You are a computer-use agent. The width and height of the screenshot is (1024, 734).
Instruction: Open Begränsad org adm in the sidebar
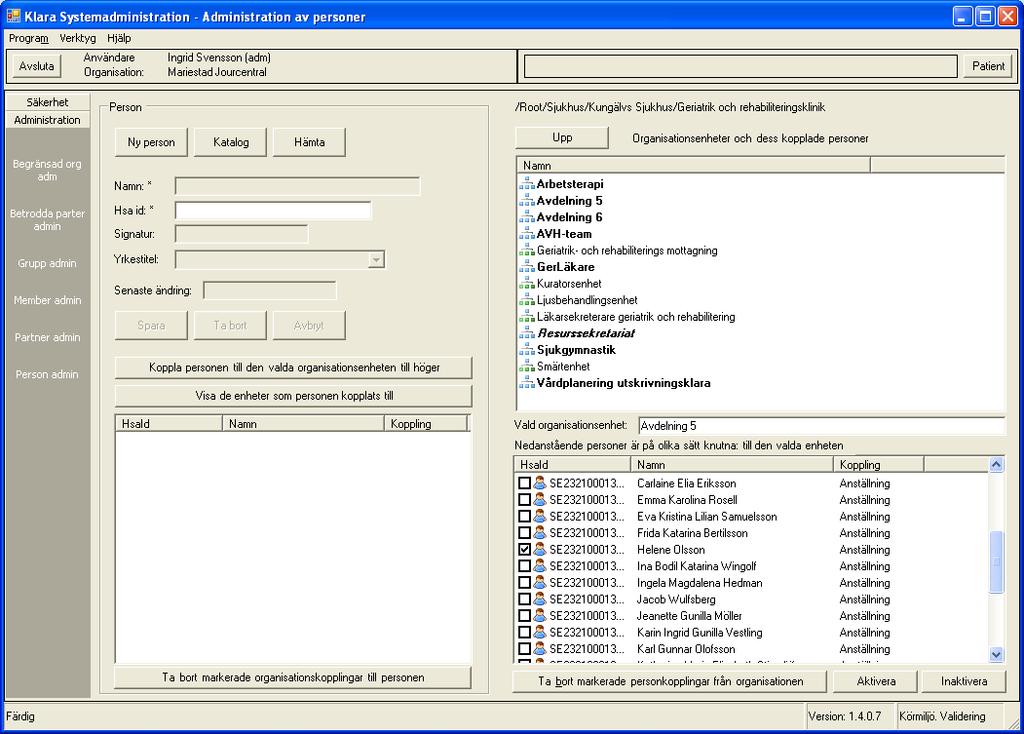[47, 170]
